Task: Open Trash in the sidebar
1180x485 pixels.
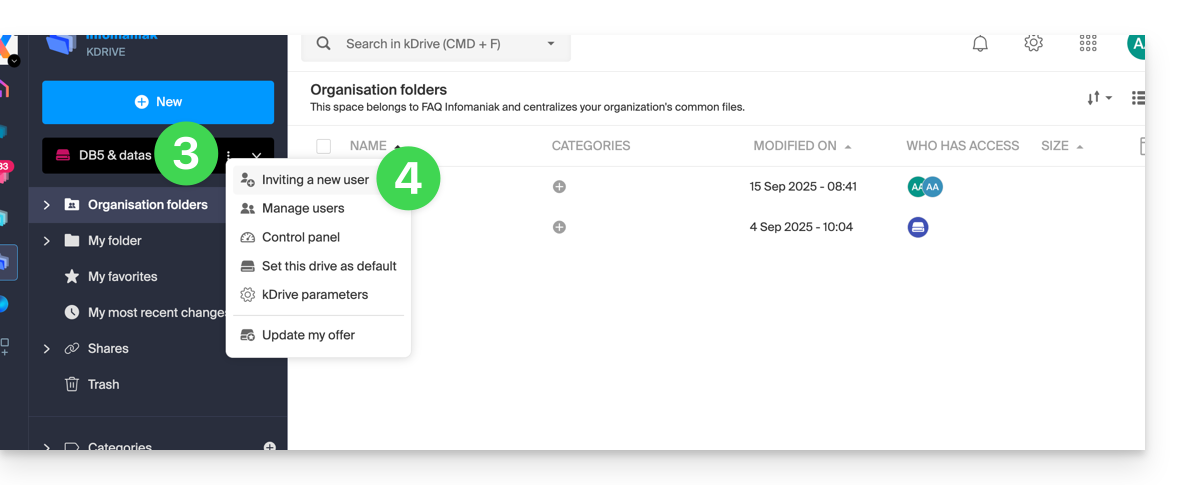Action: coord(103,384)
